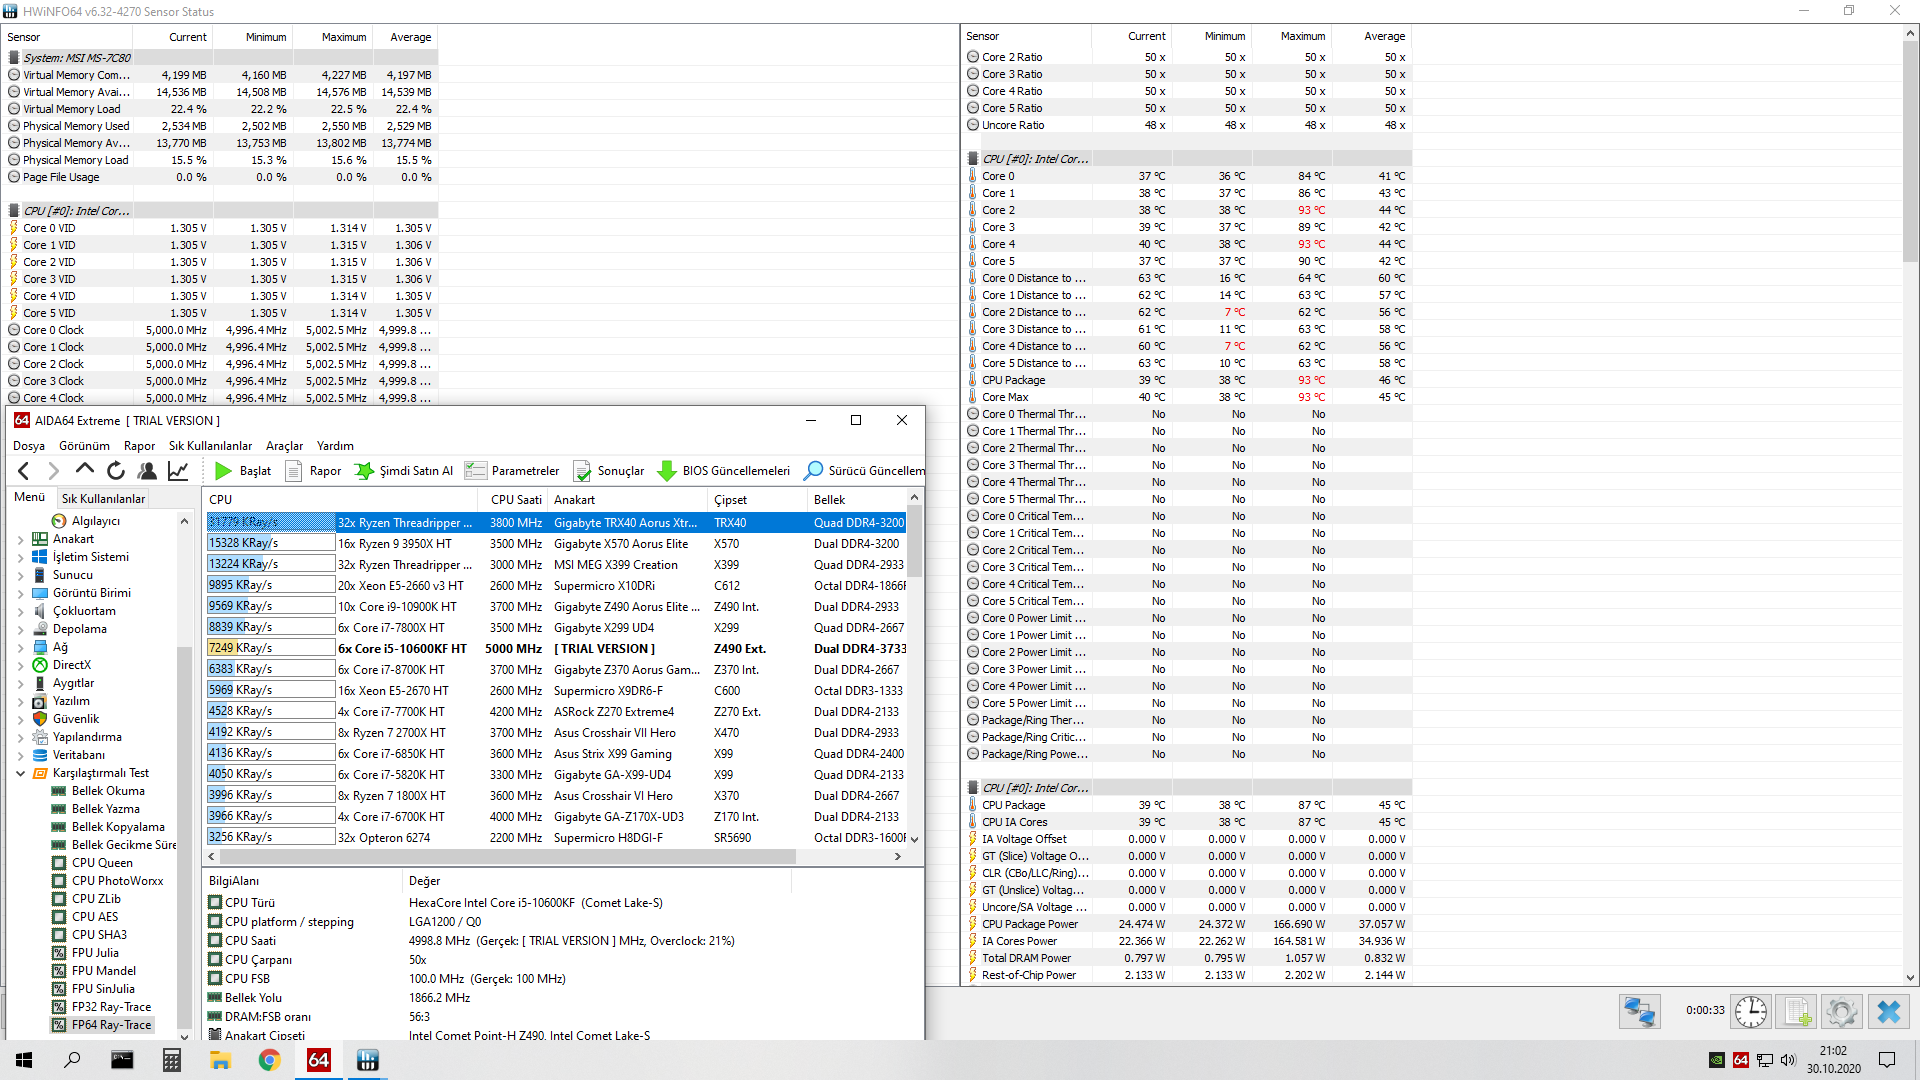Image resolution: width=1920 pixels, height=1080 pixels.
Task: Open Calculator from taskbar
Action: click(171, 1060)
